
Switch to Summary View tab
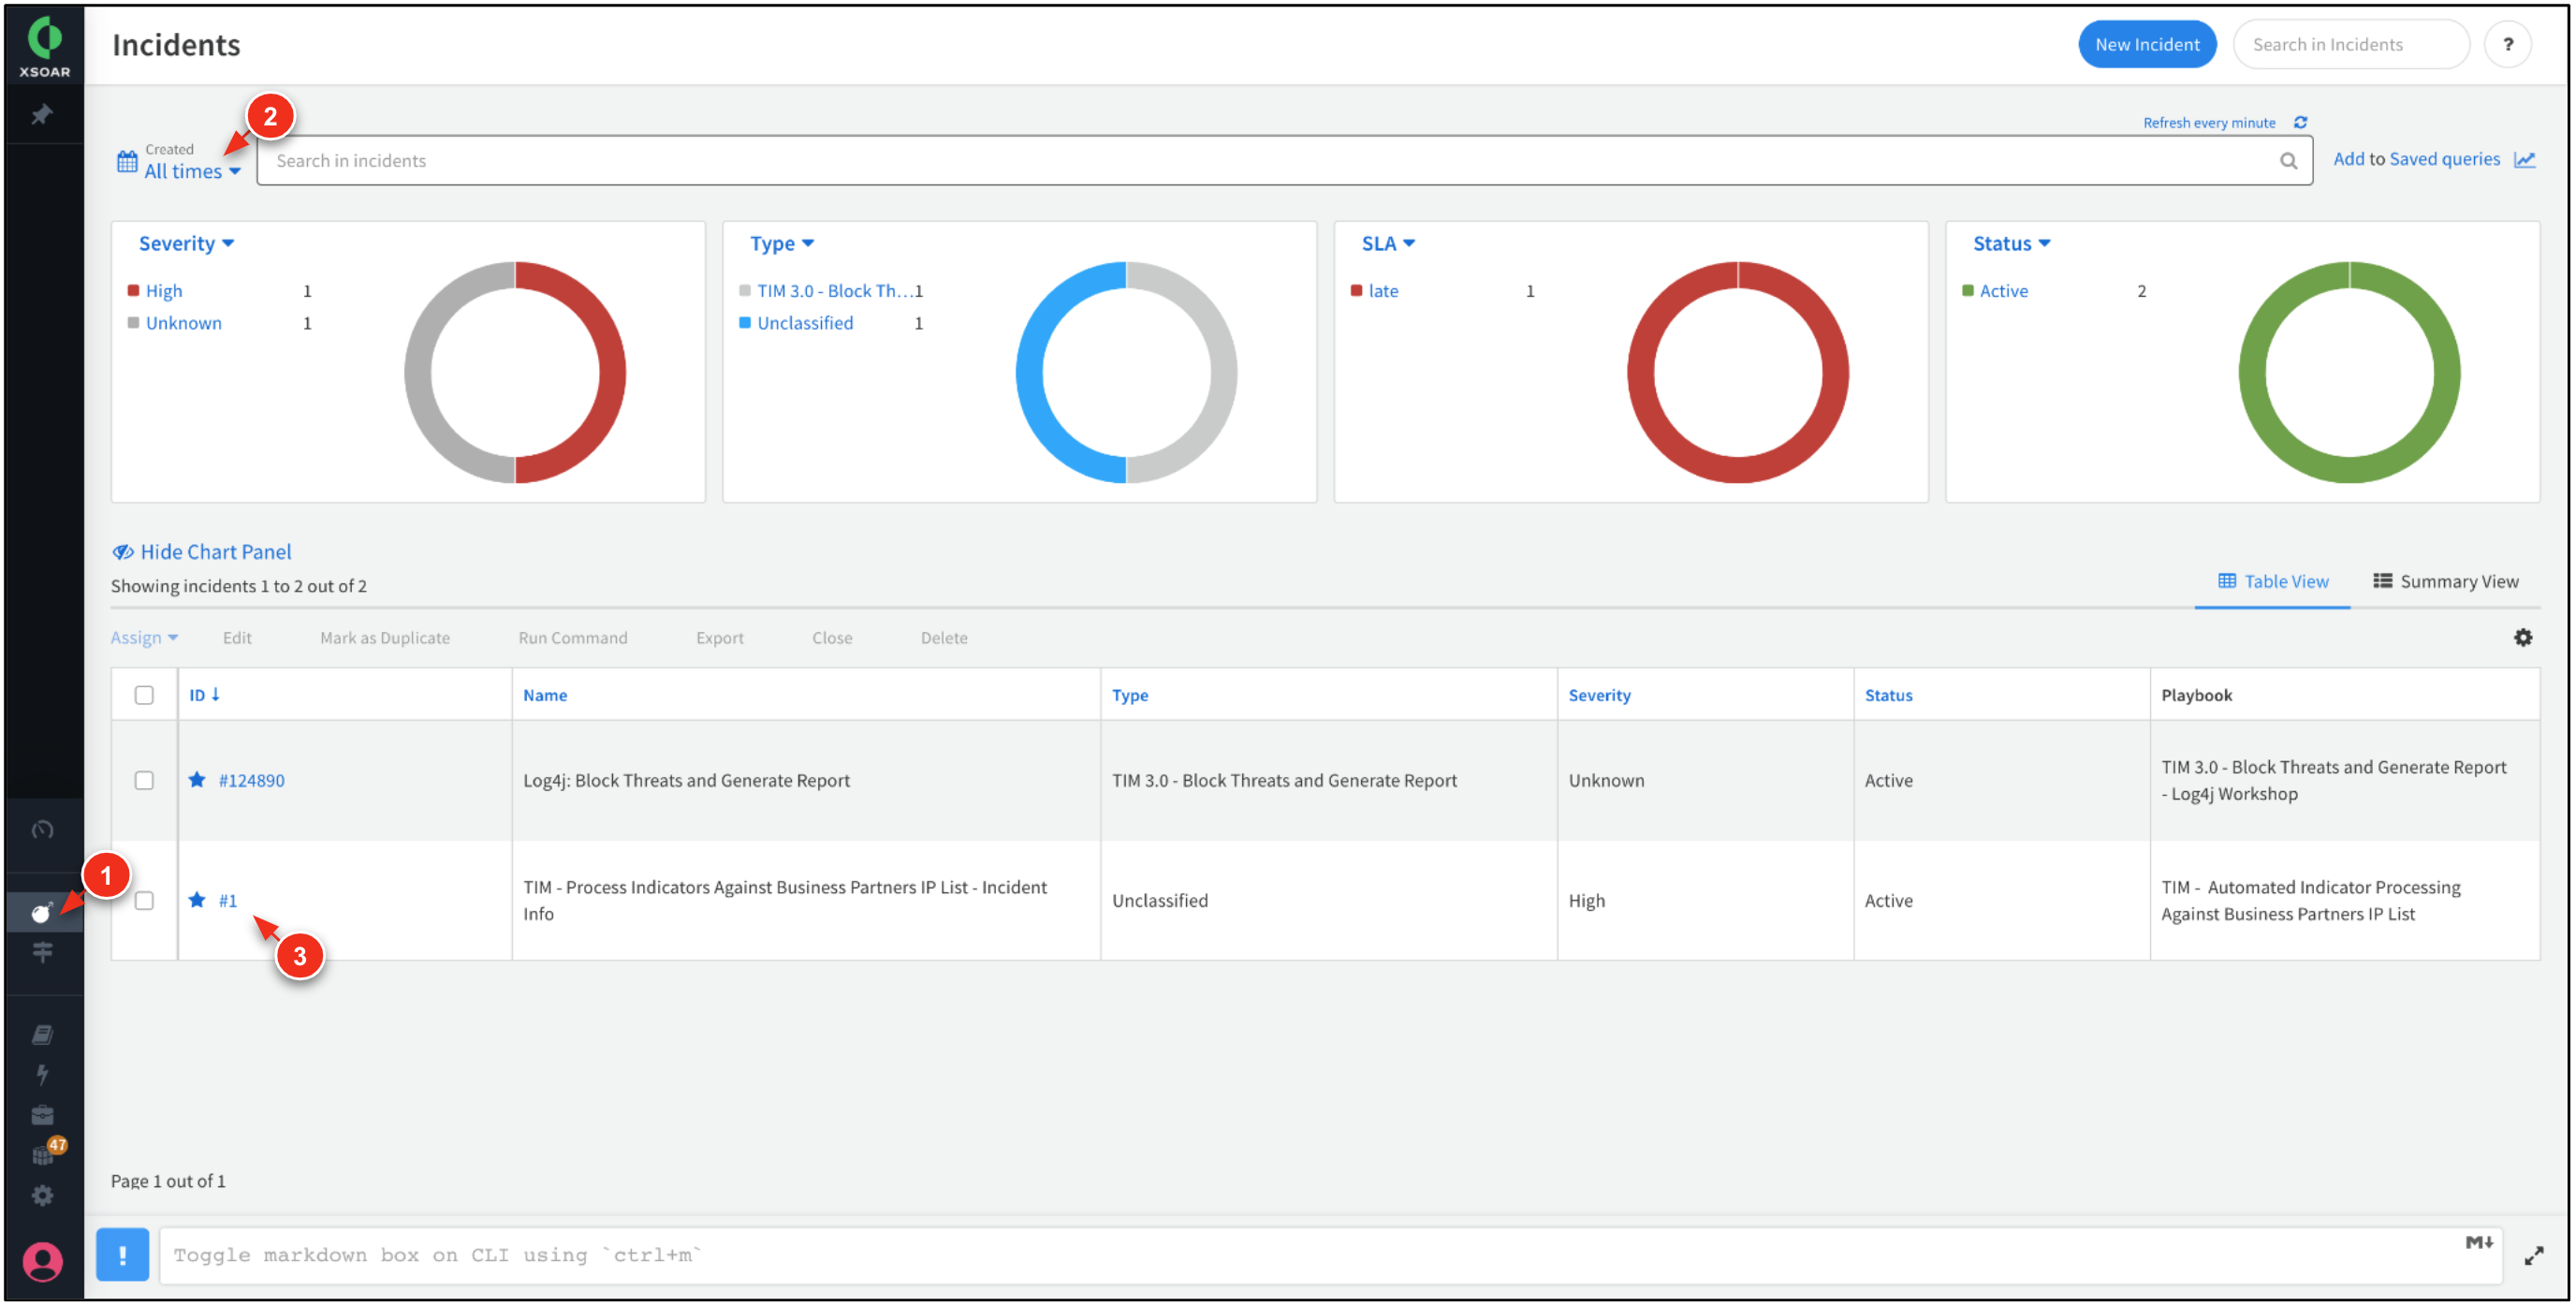tap(2446, 581)
